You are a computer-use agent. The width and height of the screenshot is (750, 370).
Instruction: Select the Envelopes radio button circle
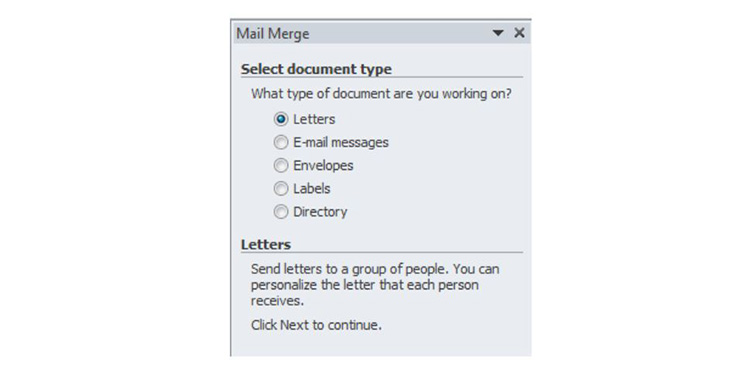coord(281,165)
